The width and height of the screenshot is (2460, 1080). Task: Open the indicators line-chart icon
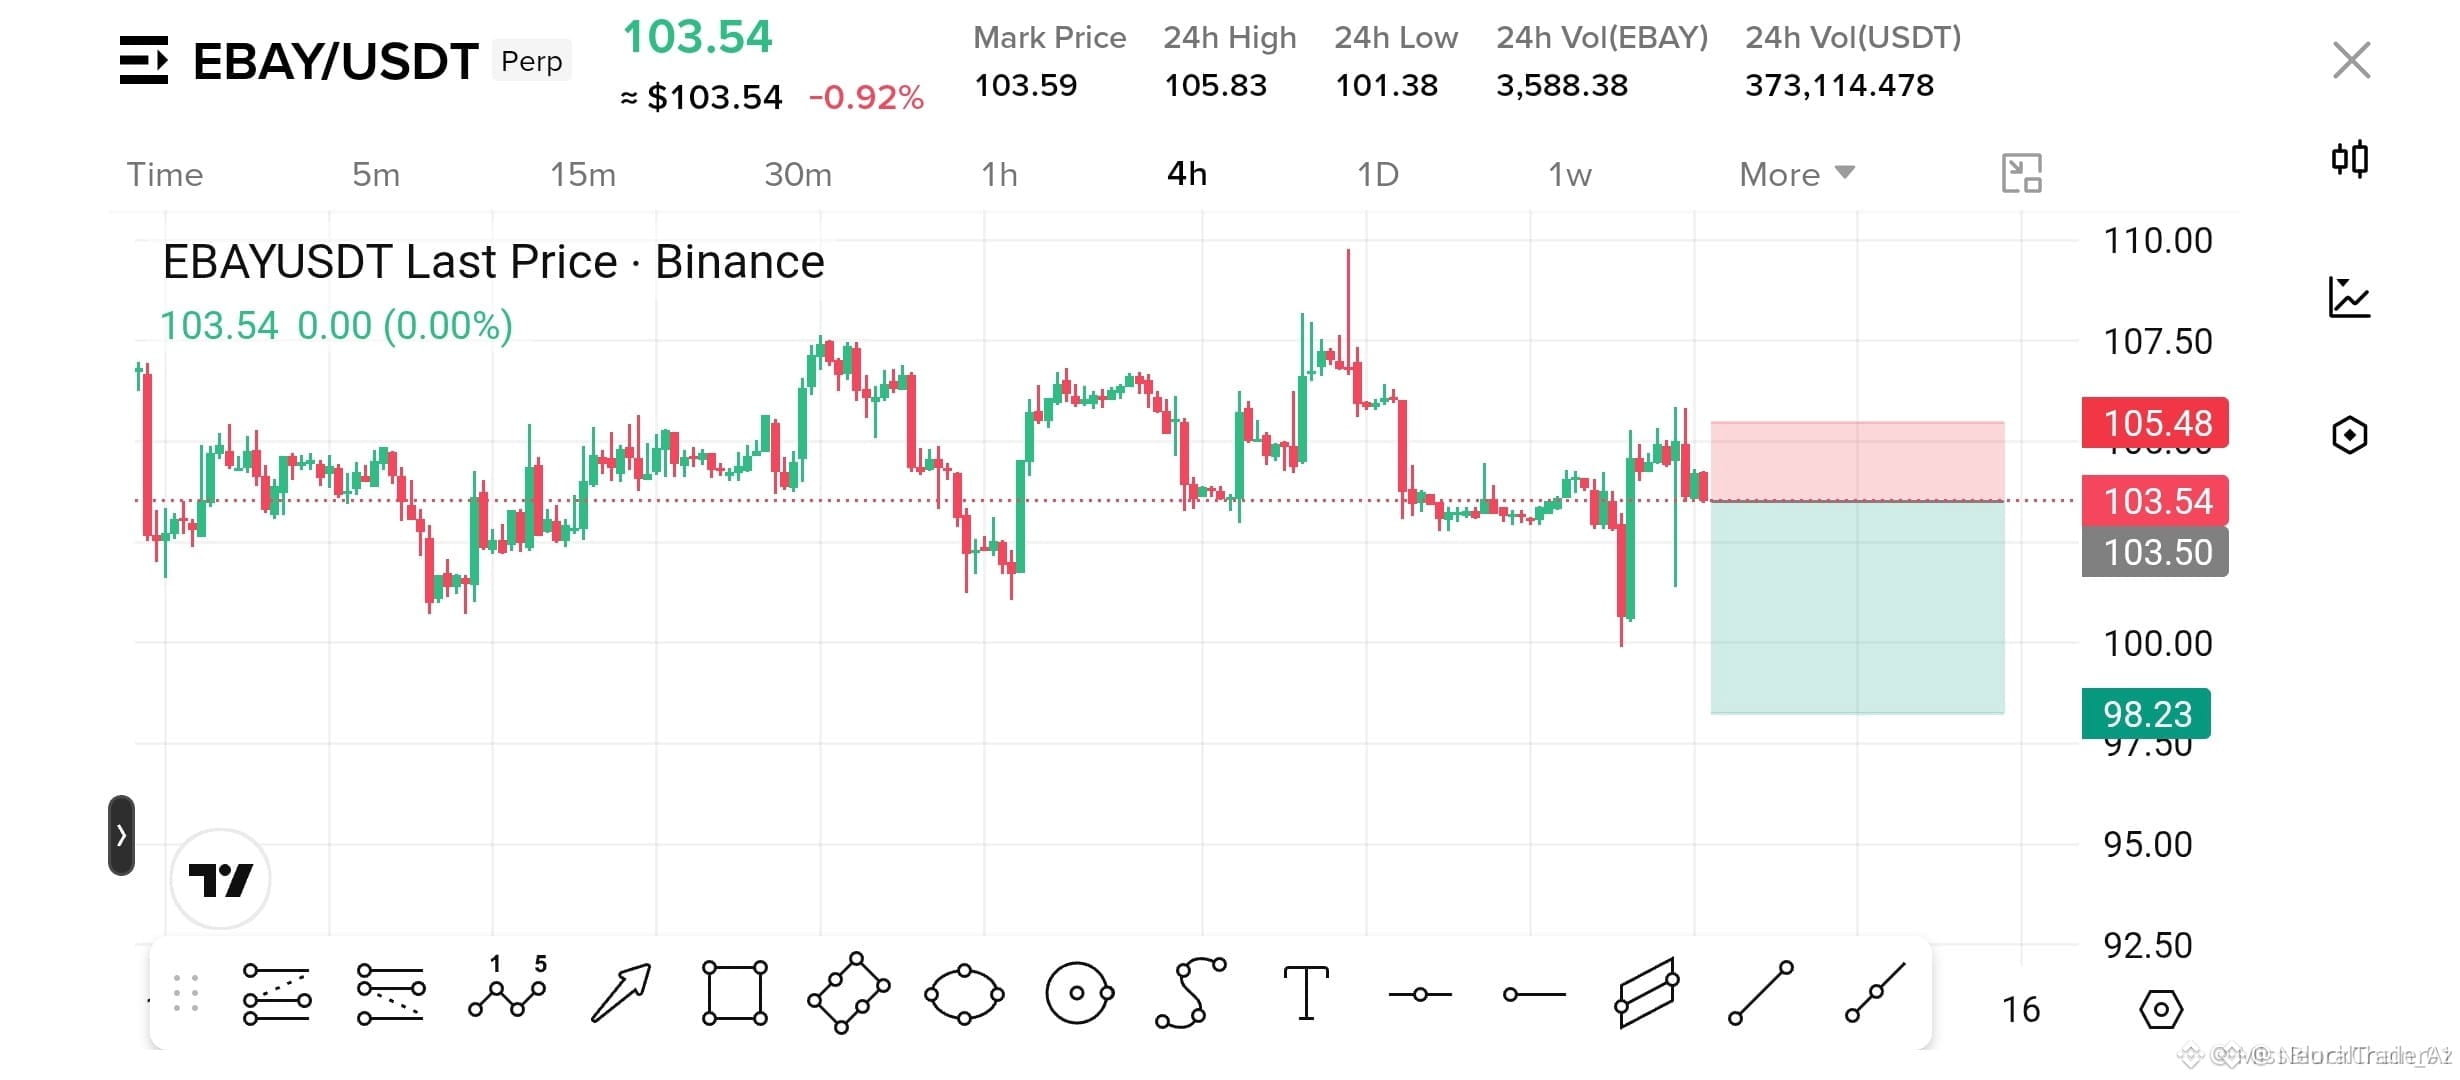click(2350, 297)
